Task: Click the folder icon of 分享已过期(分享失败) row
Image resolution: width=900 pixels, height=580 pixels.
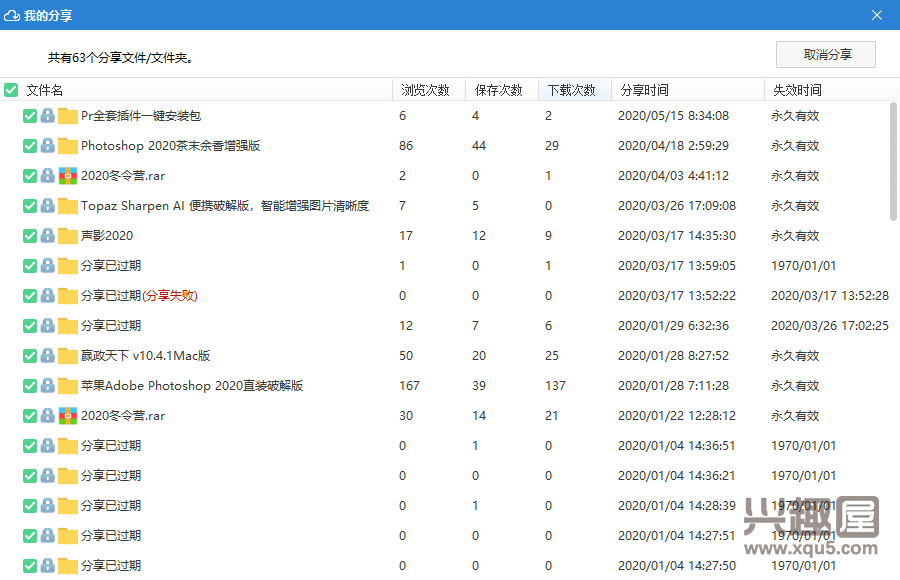Action: point(68,296)
